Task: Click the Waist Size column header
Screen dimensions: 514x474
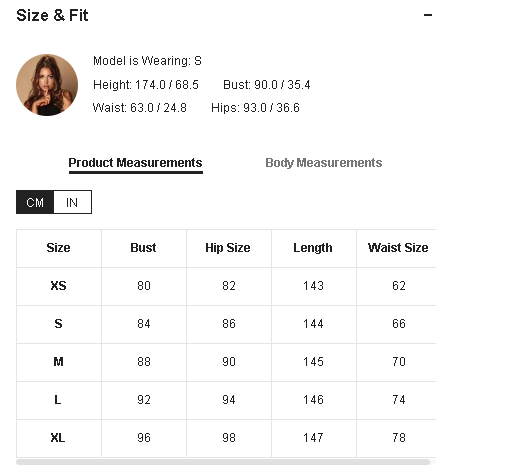Action: [398, 248]
